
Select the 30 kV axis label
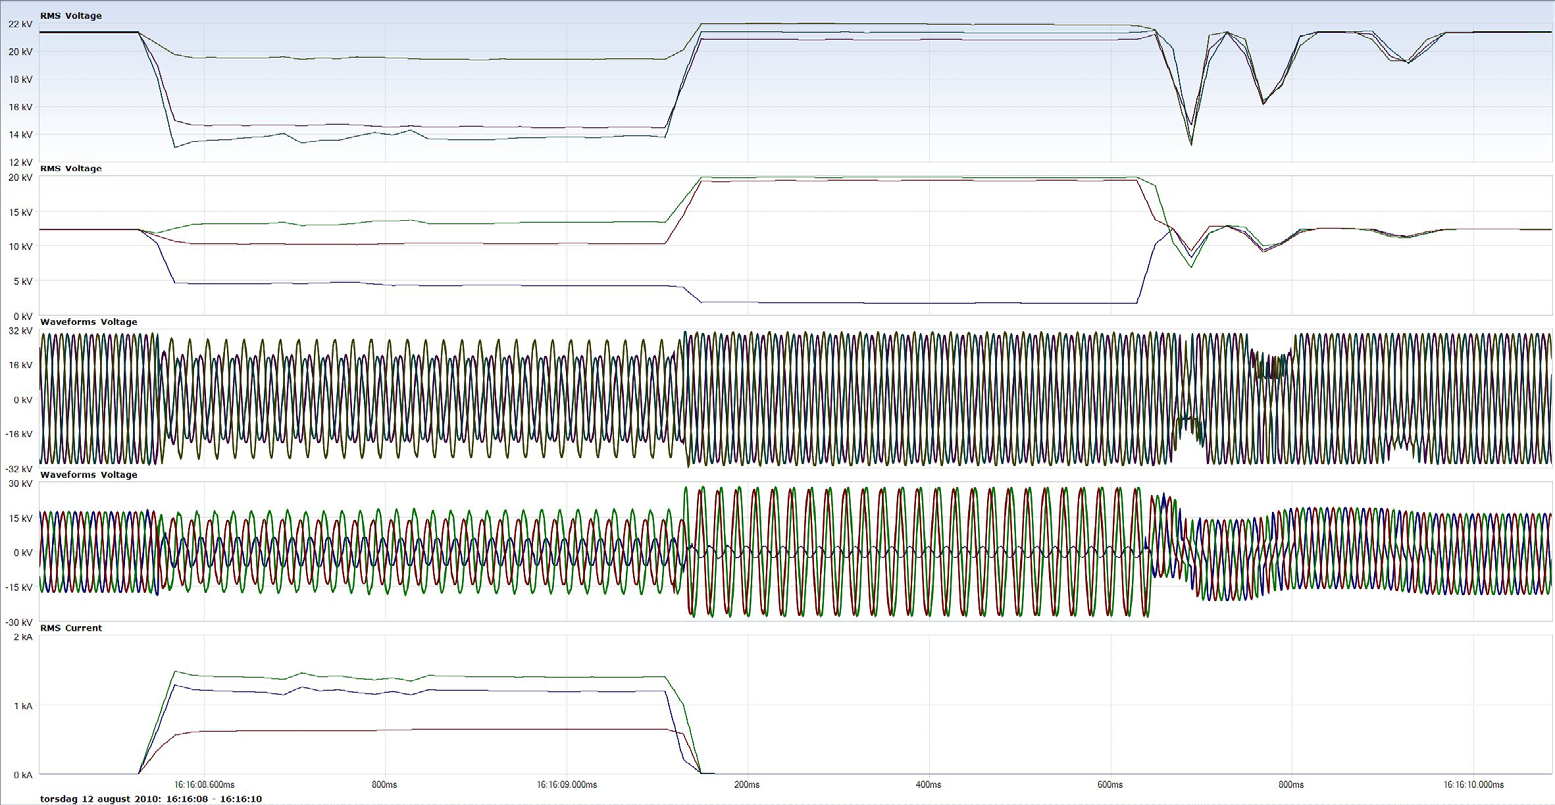click(x=20, y=484)
